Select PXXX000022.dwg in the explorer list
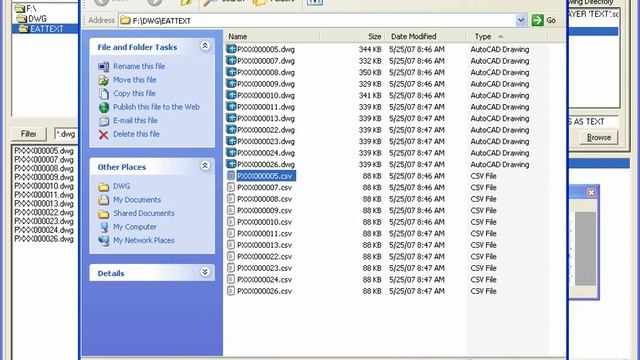640x360 pixels. pyautogui.click(x=266, y=130)
